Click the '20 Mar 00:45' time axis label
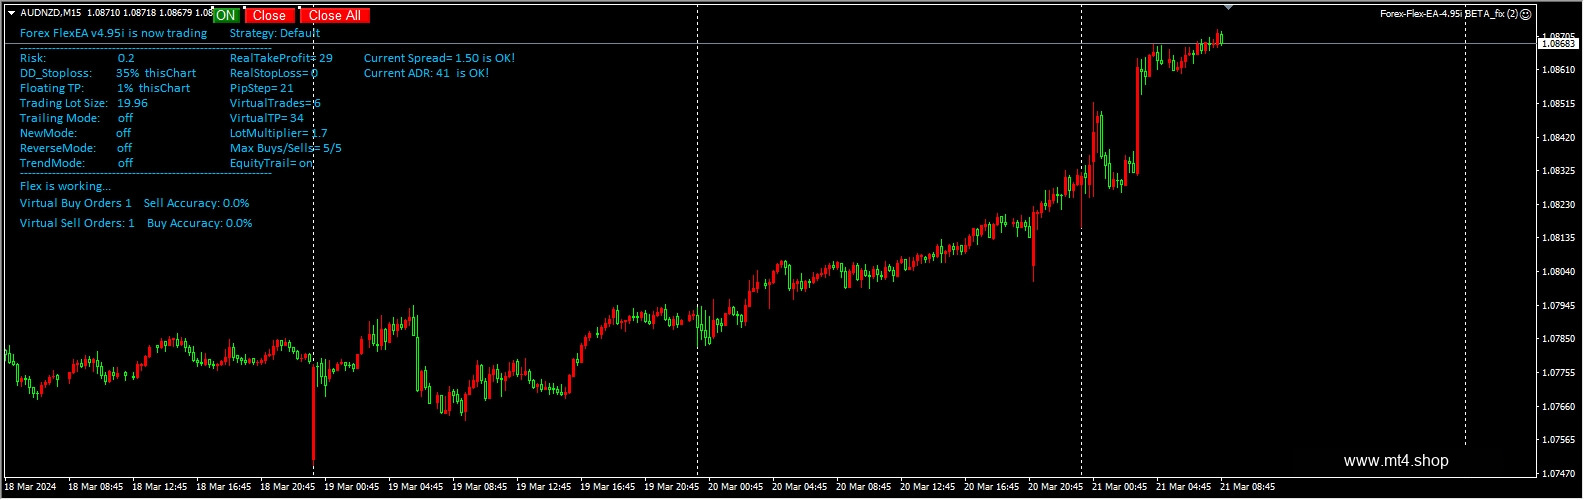This screenshot has width=1584, height=500. 736,487
